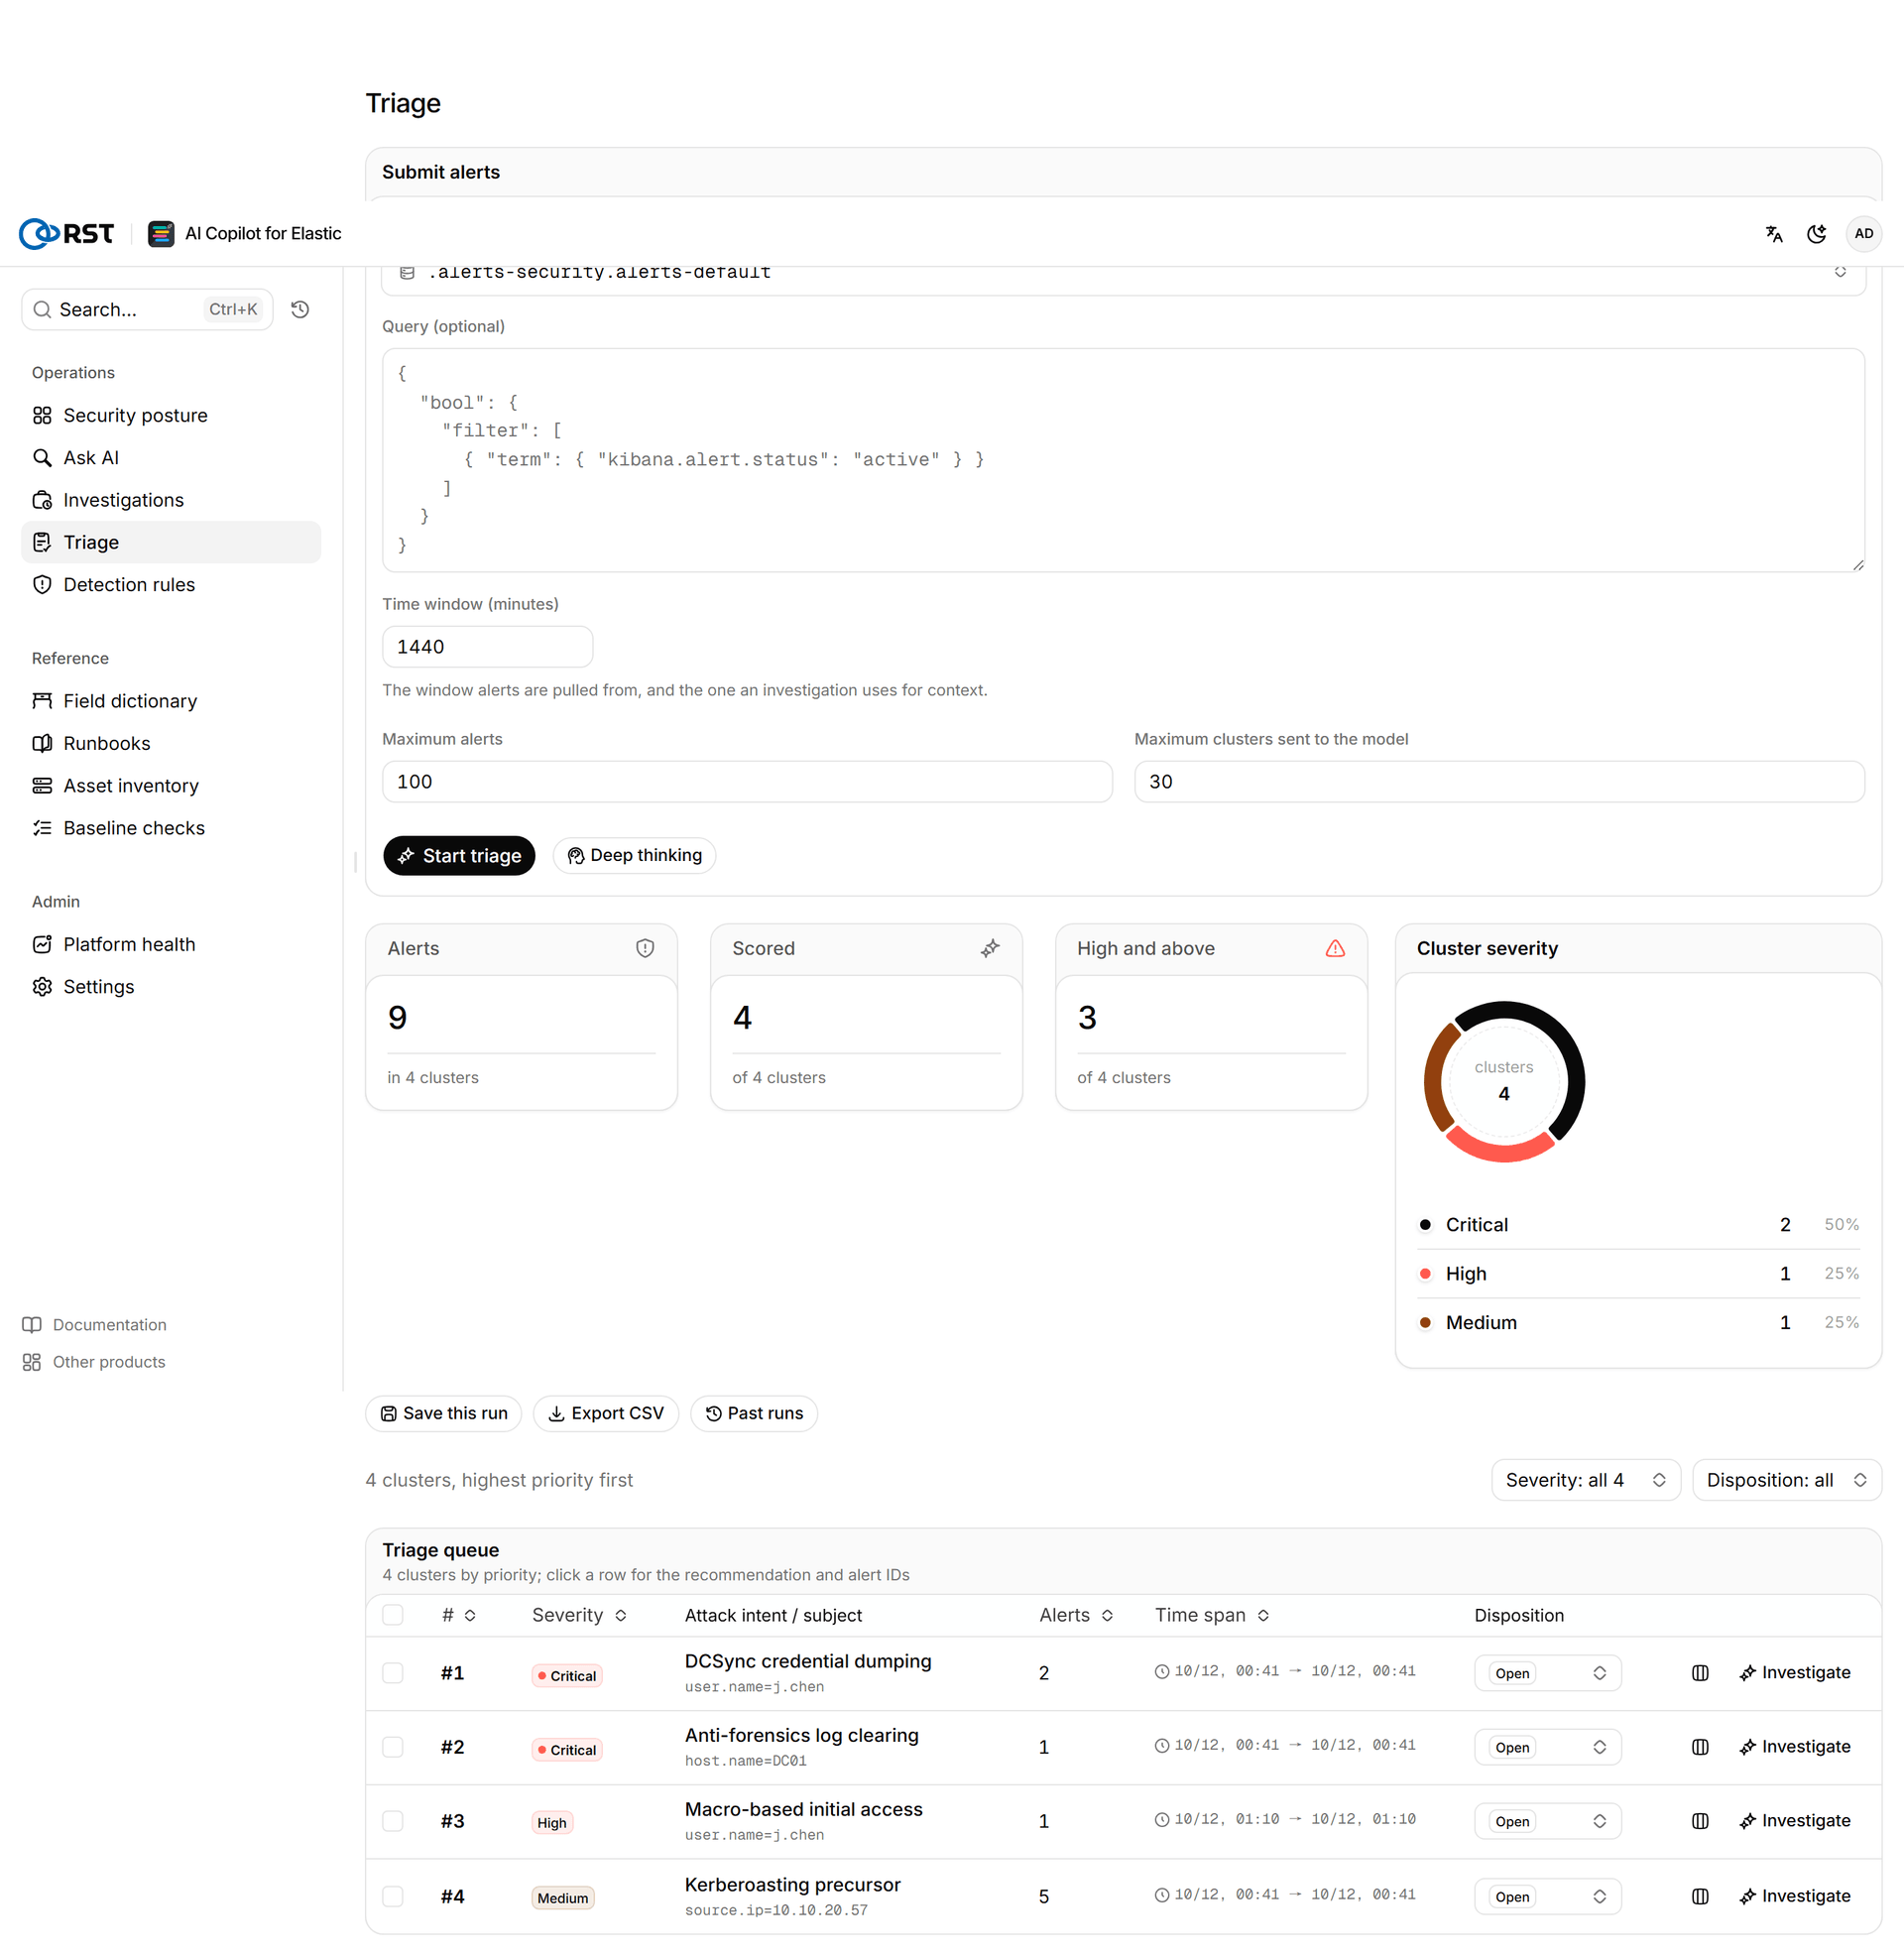View Past runs
This screenshot has width=1904, height=1956.
click(754, 1413)
